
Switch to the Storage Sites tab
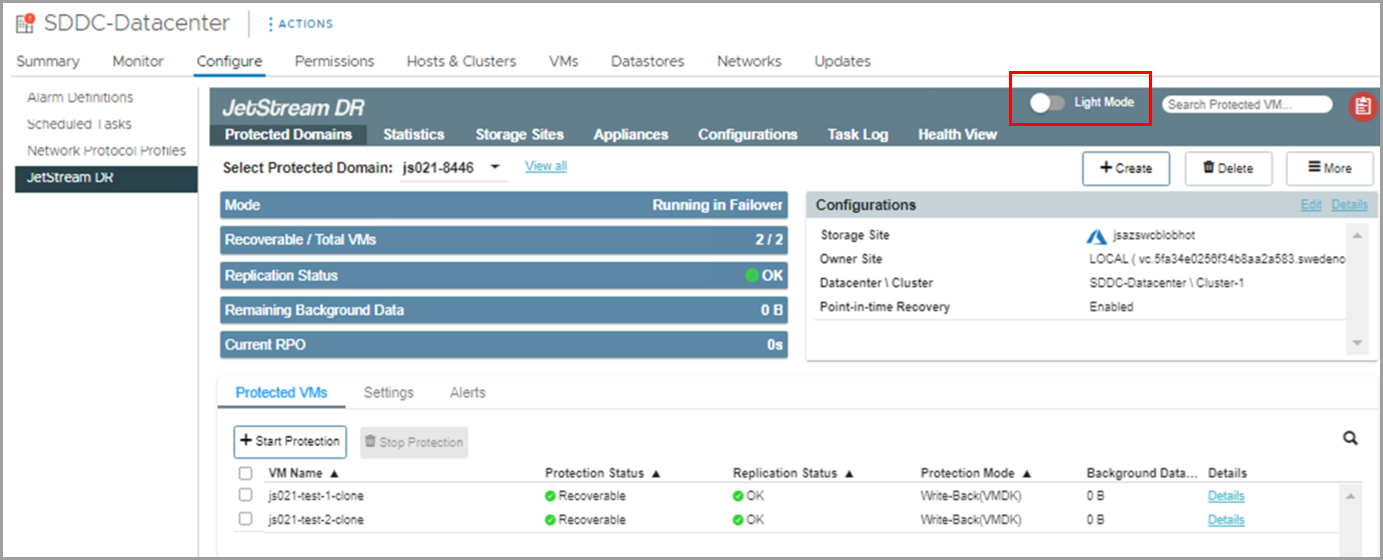(519, 134)
